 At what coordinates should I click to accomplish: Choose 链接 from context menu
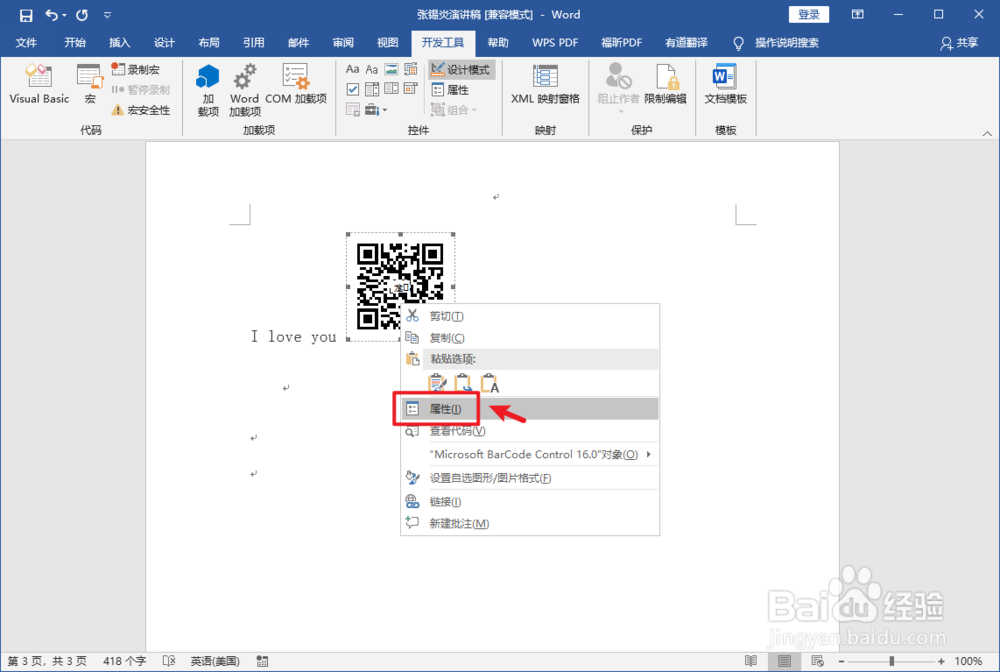pos(530,502)
